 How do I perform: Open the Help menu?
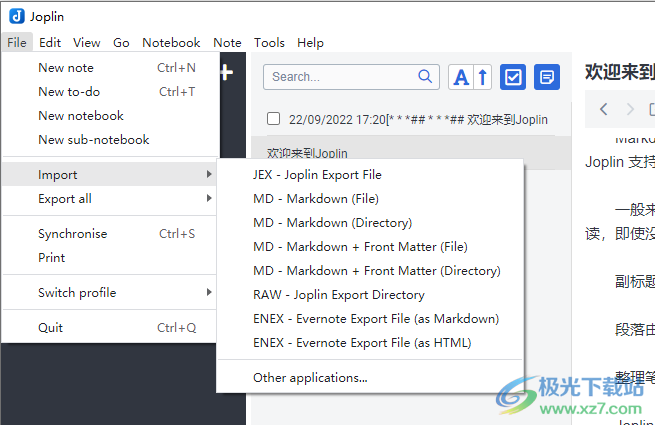tap(310, 43)
